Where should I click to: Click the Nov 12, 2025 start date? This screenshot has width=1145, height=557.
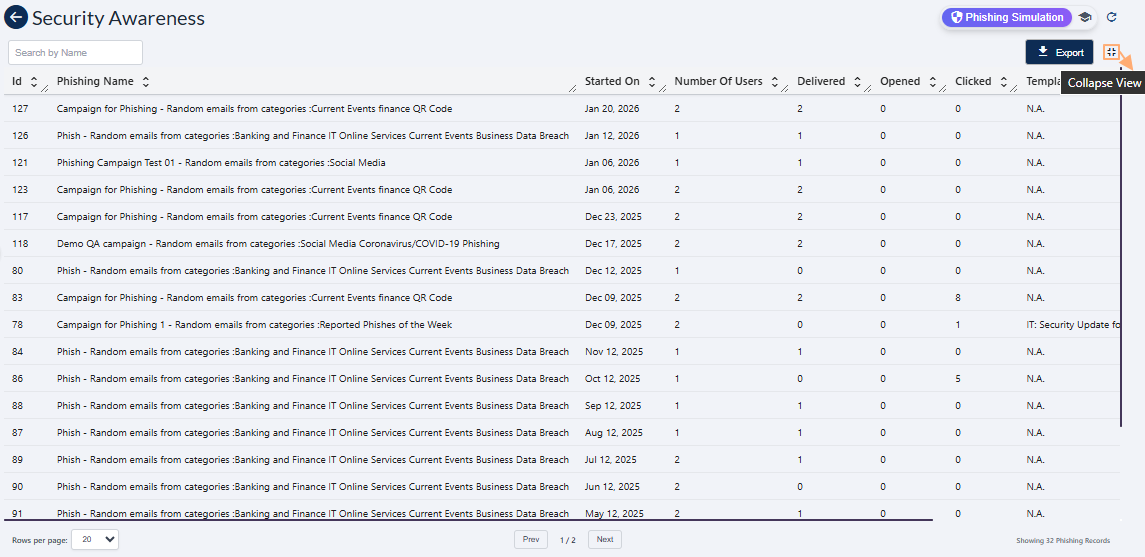coord(613,352)
